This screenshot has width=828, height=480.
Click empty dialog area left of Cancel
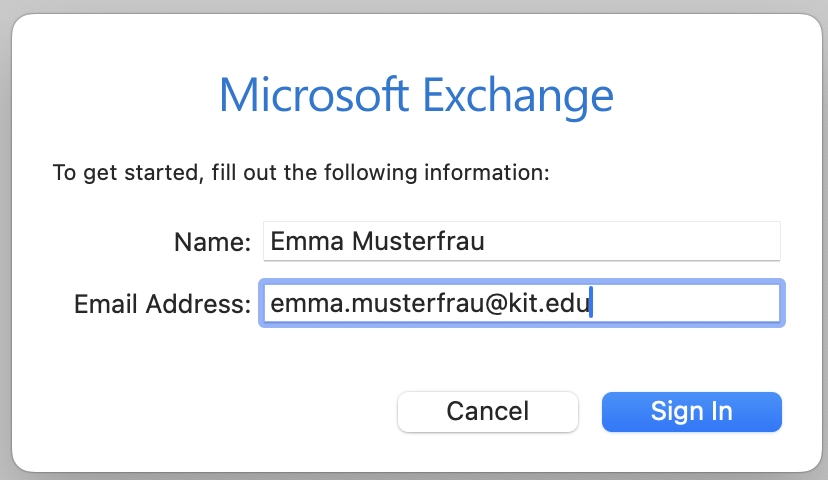coord(200,411)
